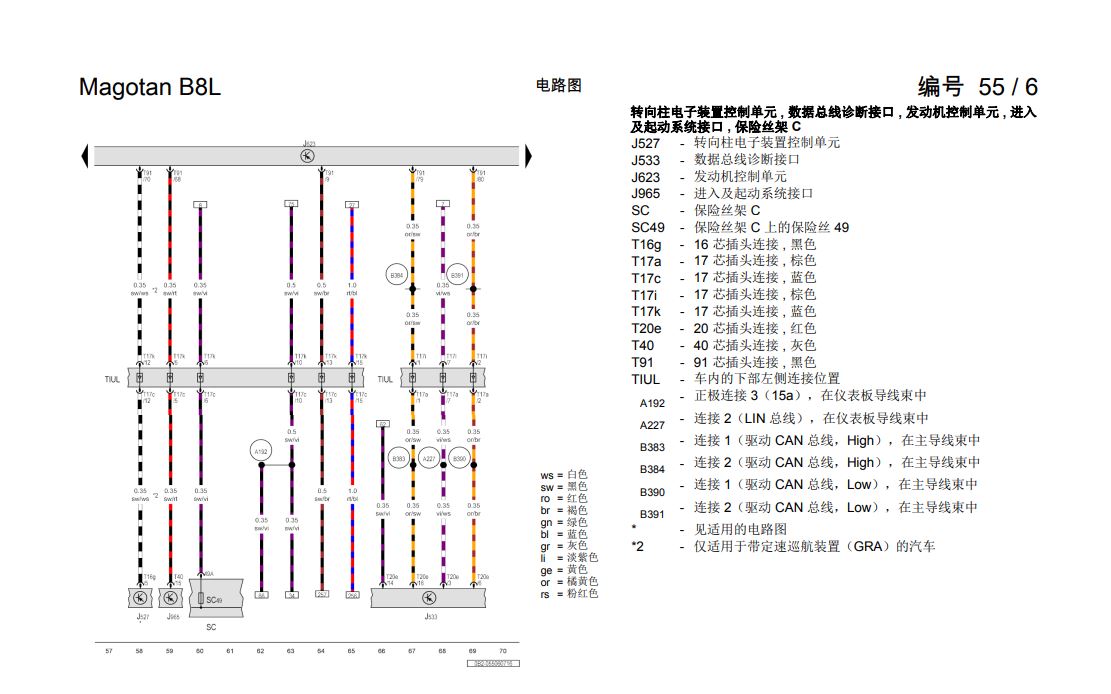Select legend row J527 转向柱电子装置控制单元
This screenshot has width=1111, height=694.
coord(735,142)
